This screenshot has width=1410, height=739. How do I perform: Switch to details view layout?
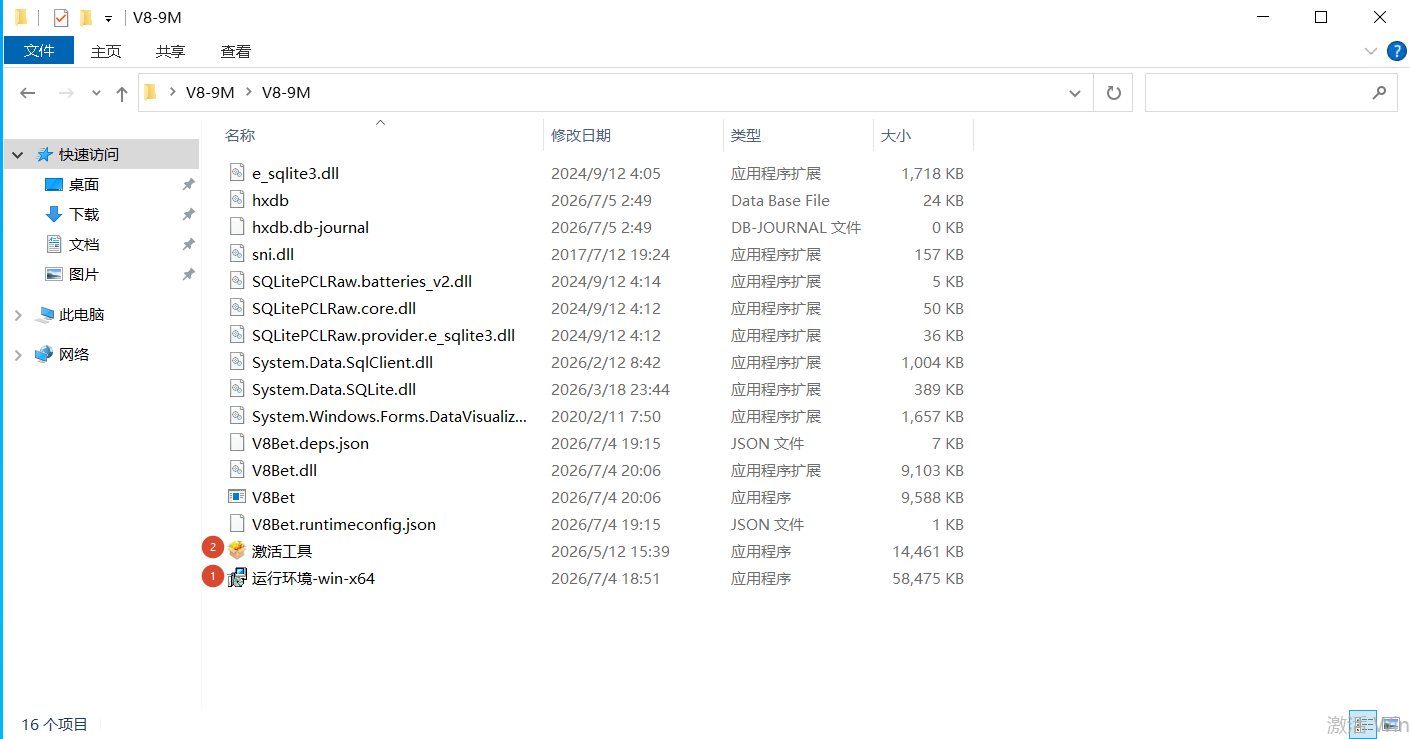(1363, 724)
